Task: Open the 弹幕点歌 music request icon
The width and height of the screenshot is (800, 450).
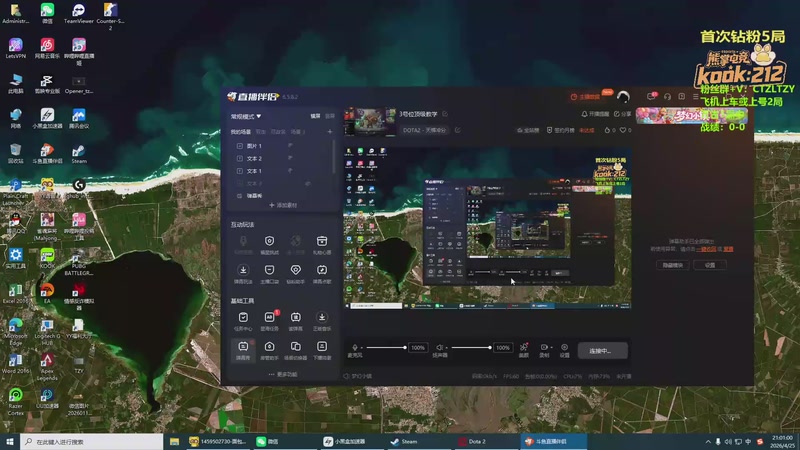Action: tap(322, 273)
